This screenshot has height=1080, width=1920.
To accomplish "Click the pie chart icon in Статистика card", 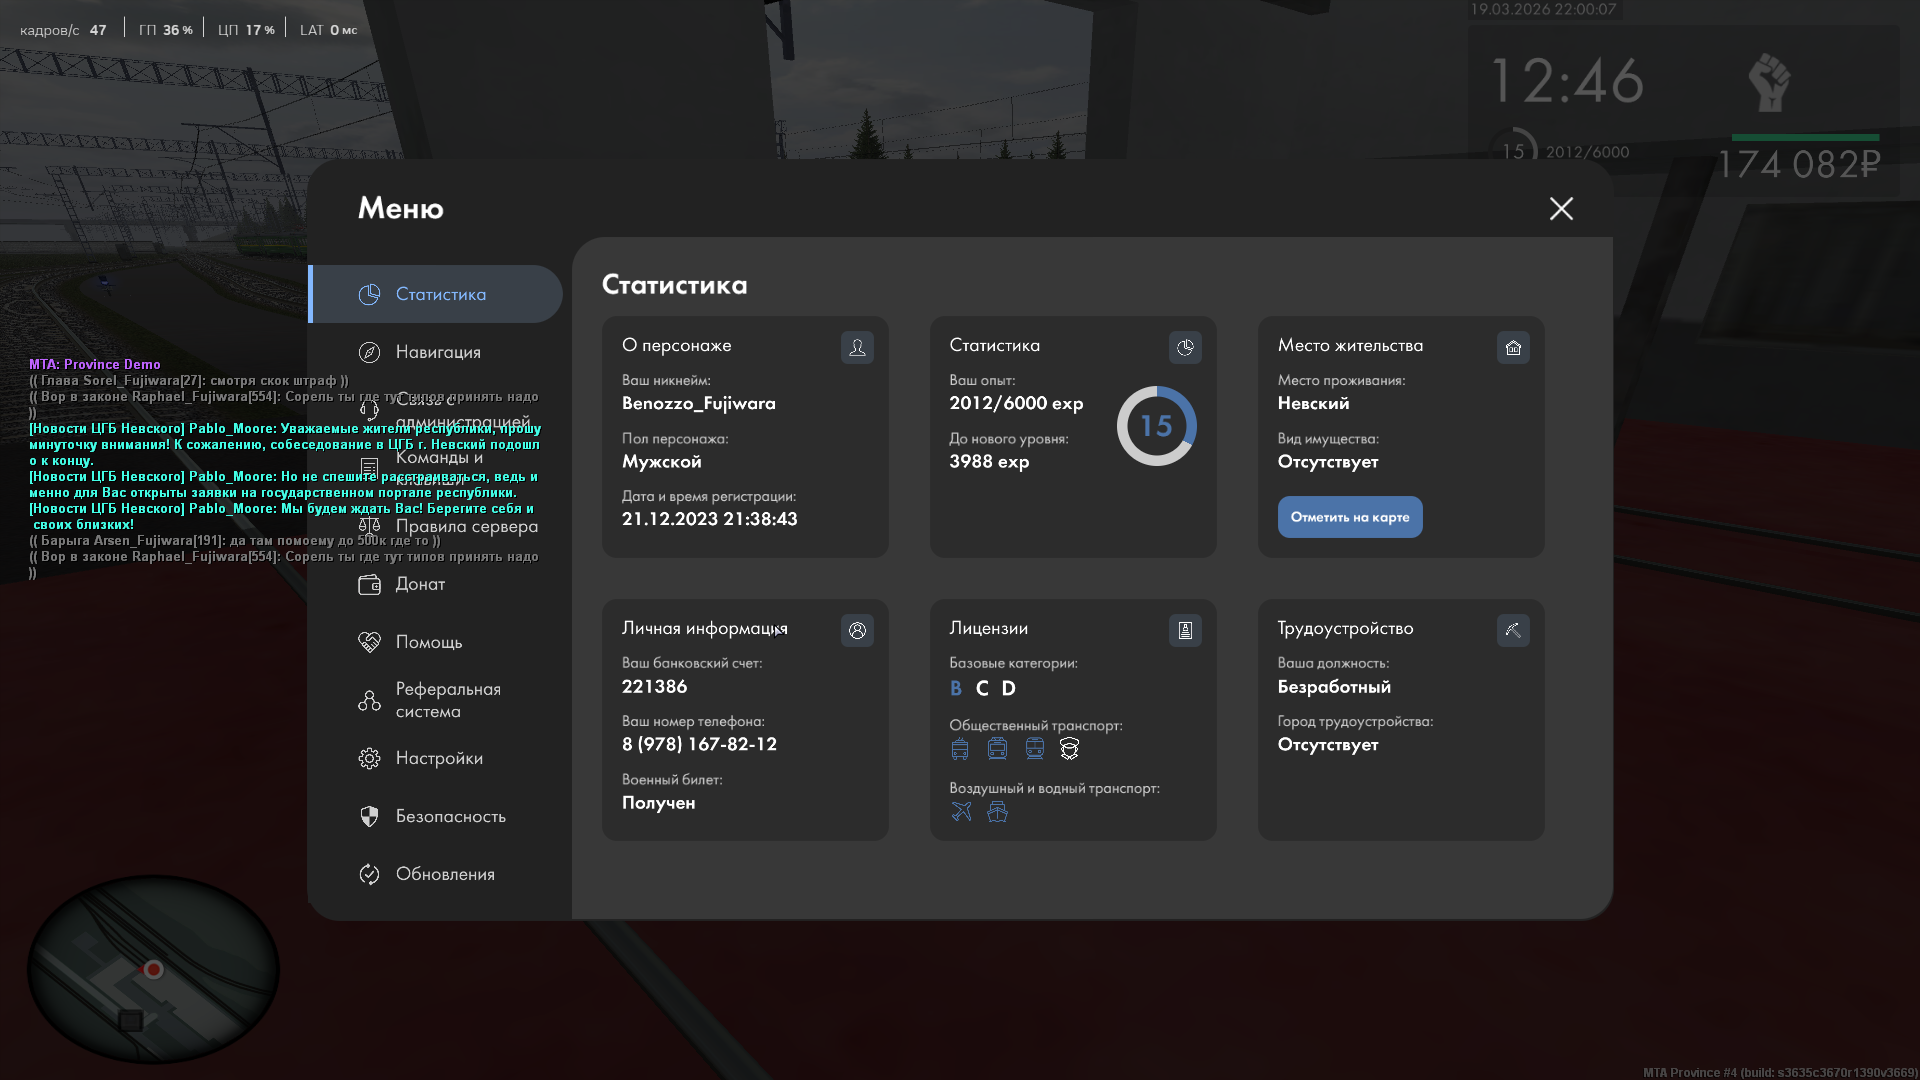I will coord(1185,347).
